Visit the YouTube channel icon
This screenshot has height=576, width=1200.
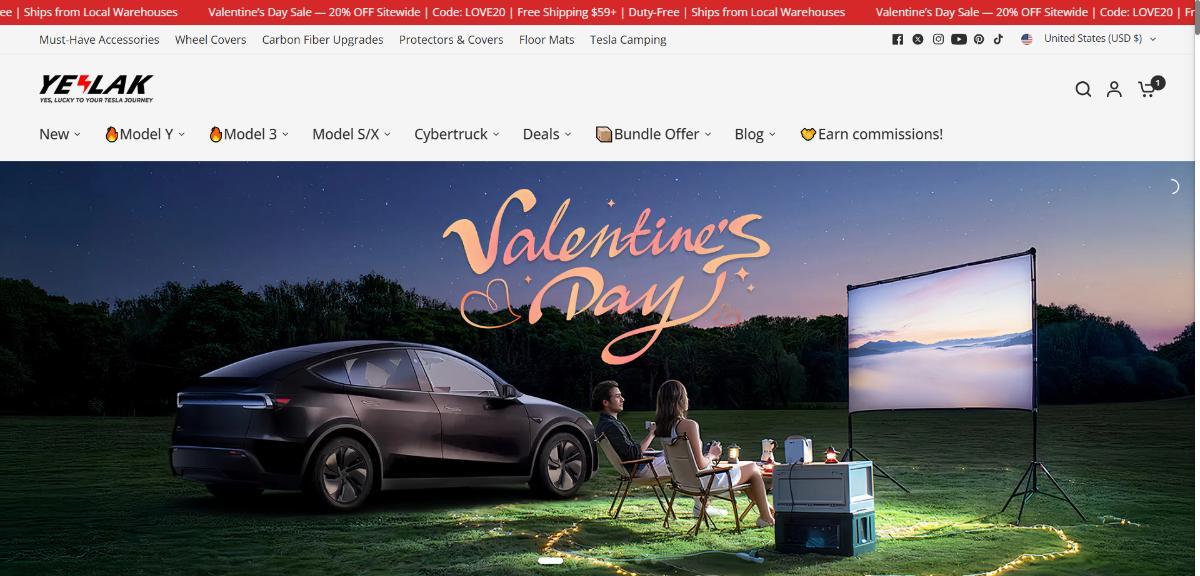click(958, 40)
